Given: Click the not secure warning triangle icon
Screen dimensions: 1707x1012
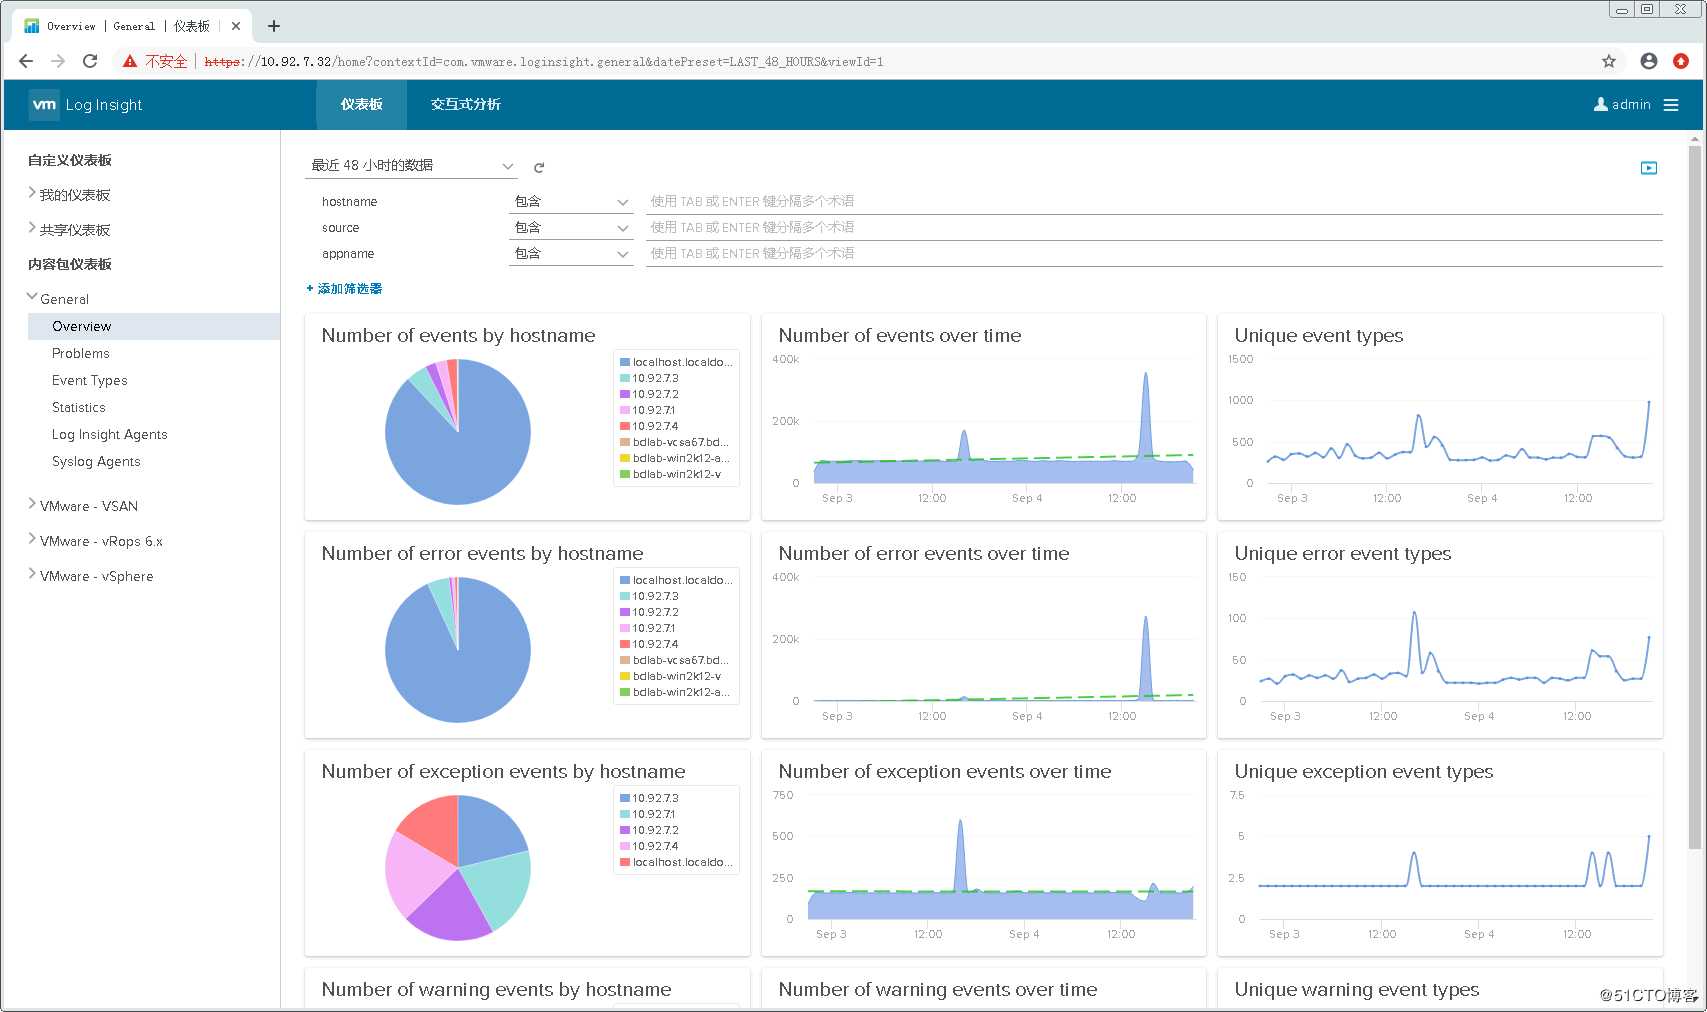Looking at the screenshot, I should point(130,61).
